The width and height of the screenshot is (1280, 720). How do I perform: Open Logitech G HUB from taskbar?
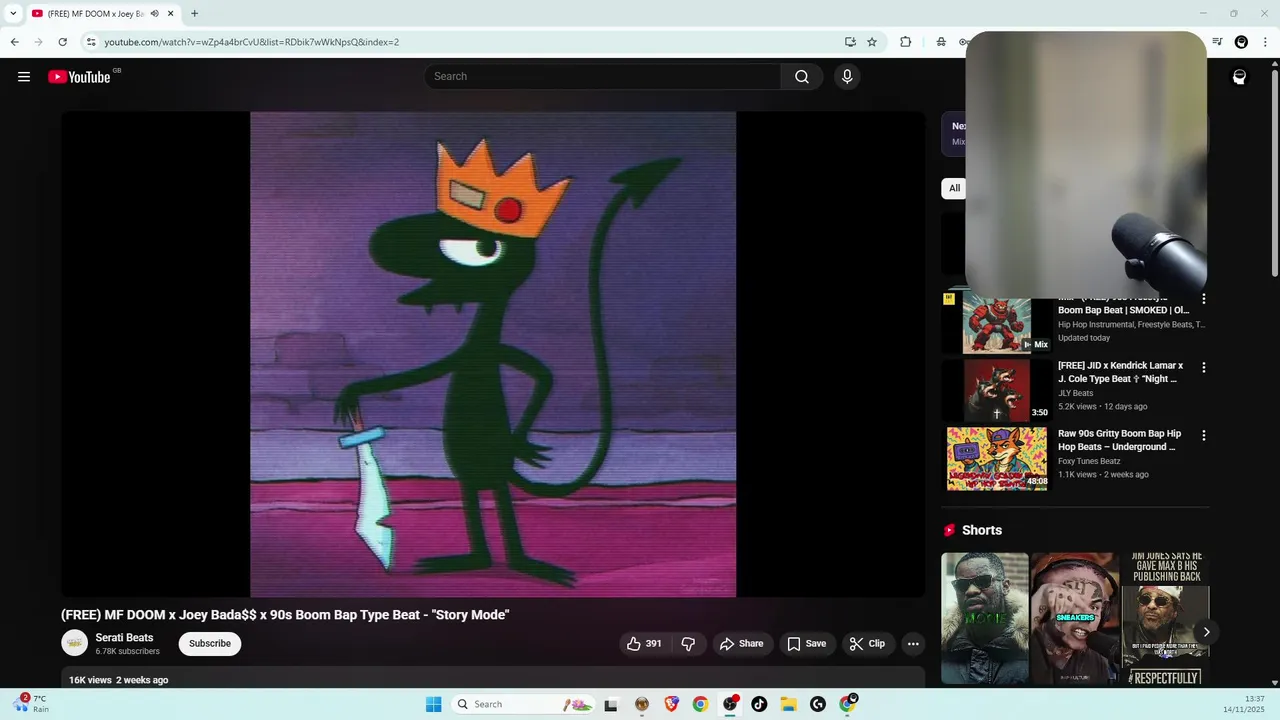click(818, 704)
